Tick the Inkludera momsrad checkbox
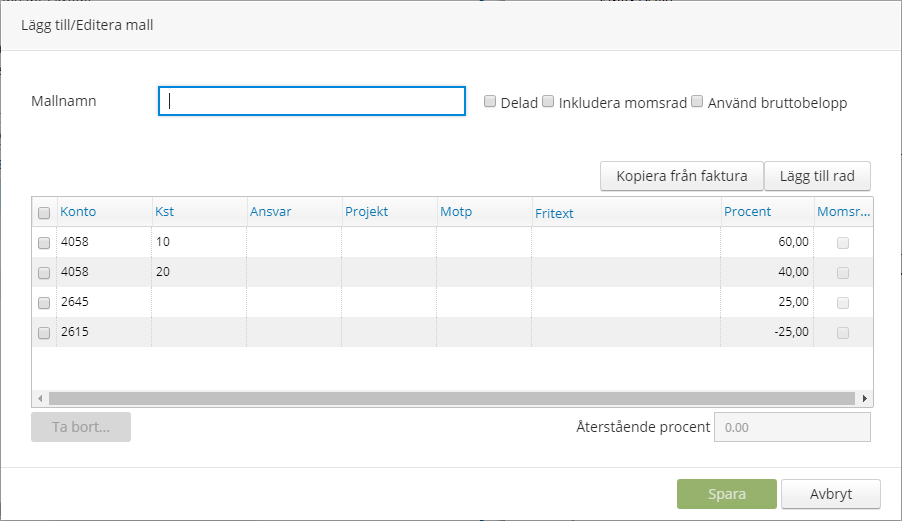 tap(548, 102)
